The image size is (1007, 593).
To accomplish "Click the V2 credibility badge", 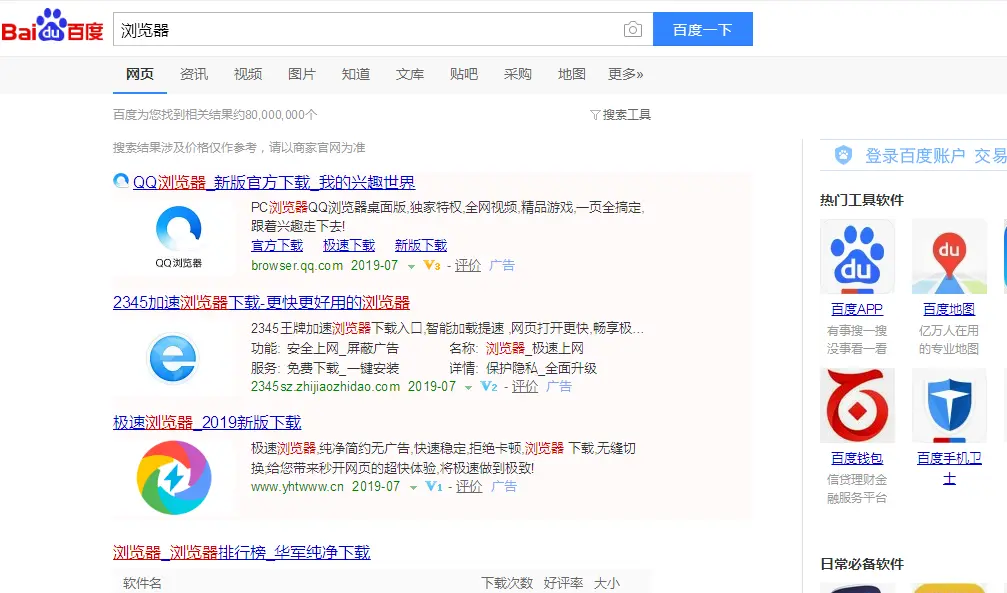I will [x=489, y=387].
